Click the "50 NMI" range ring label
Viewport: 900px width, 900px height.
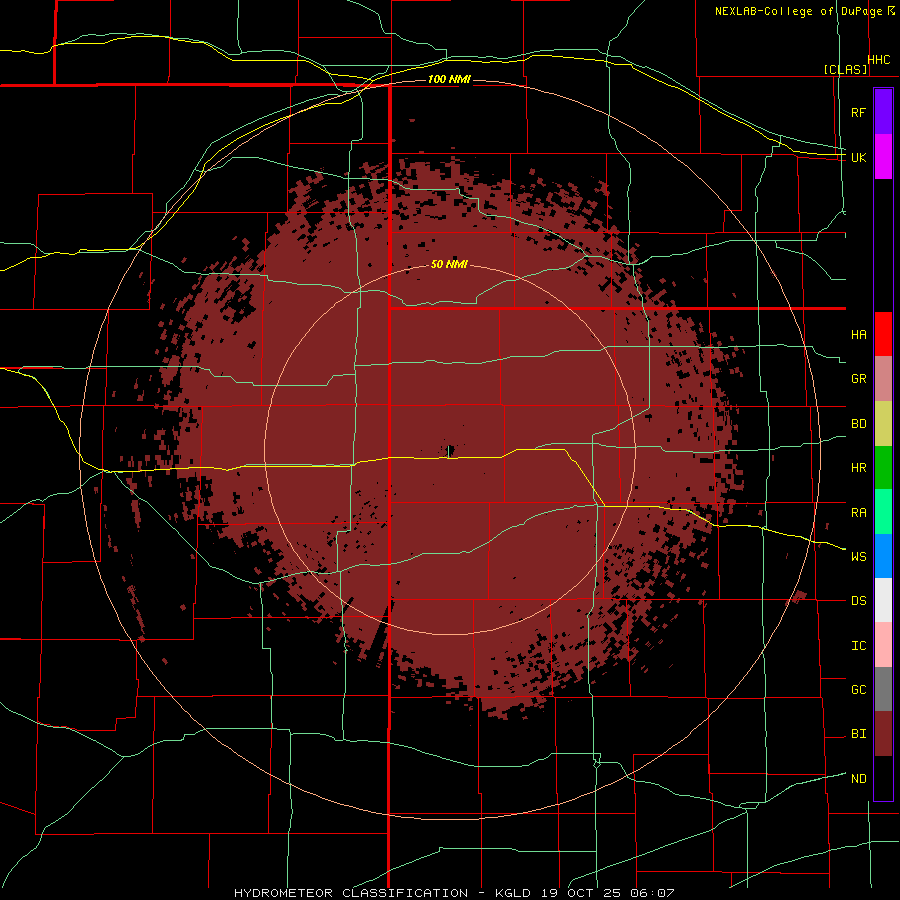449,264
